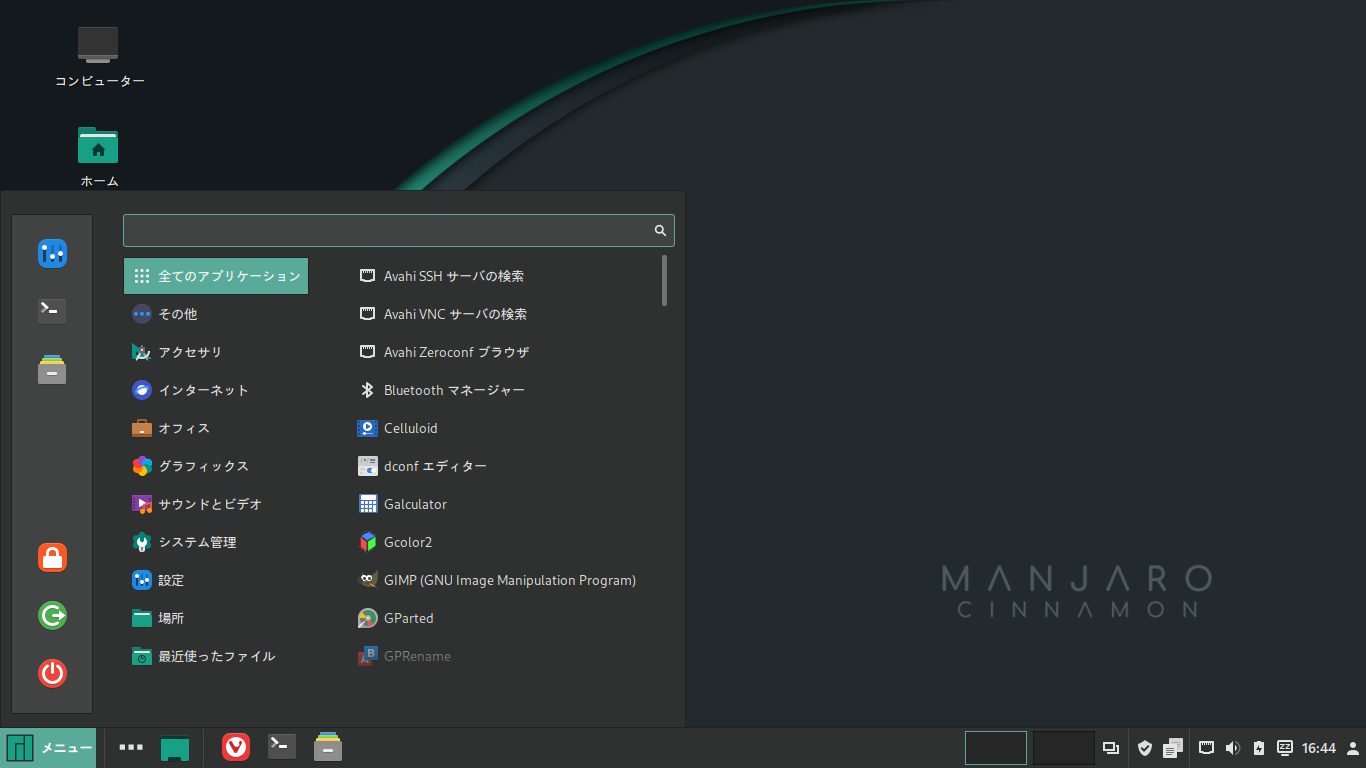Click the メニュー button on the panel
The image size is (1366, 768).
[48, 748]
